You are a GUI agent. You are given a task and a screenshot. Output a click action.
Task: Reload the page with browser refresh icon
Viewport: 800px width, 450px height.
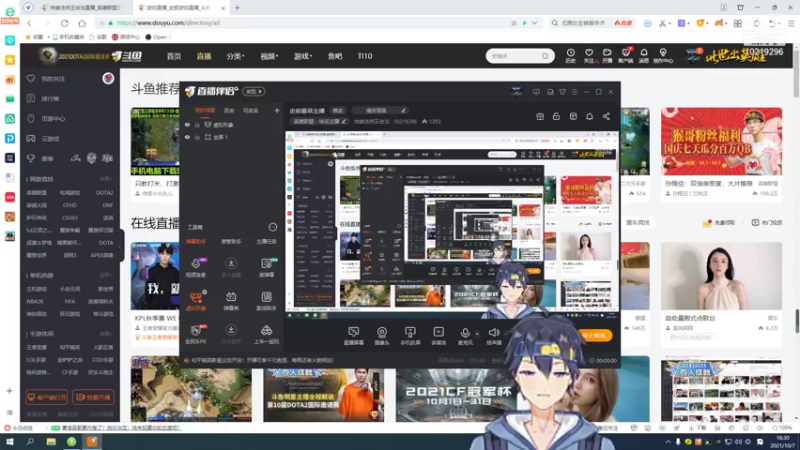pos(64,23)
